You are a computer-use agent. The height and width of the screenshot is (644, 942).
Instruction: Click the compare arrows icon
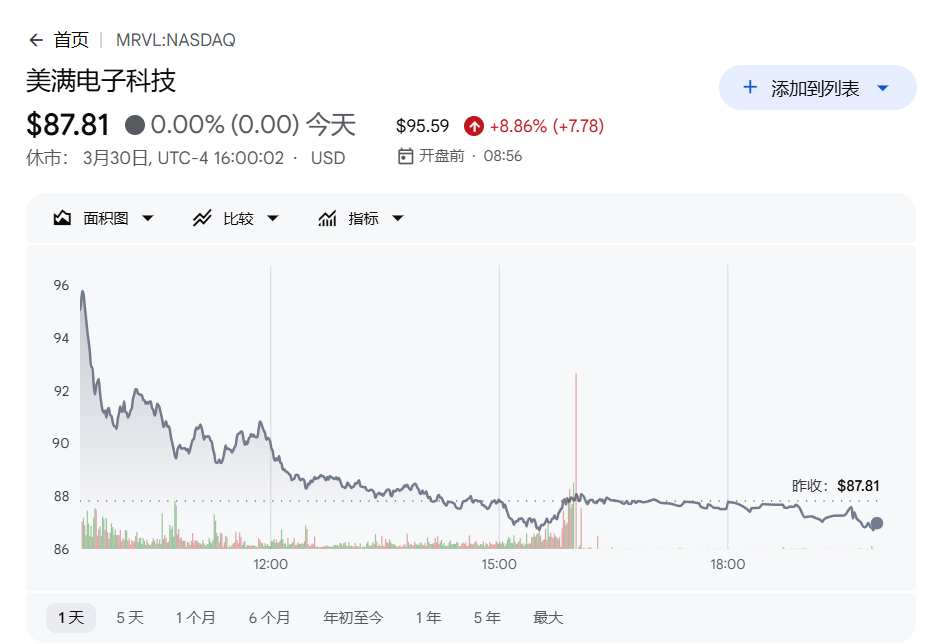tap(202, 218)
